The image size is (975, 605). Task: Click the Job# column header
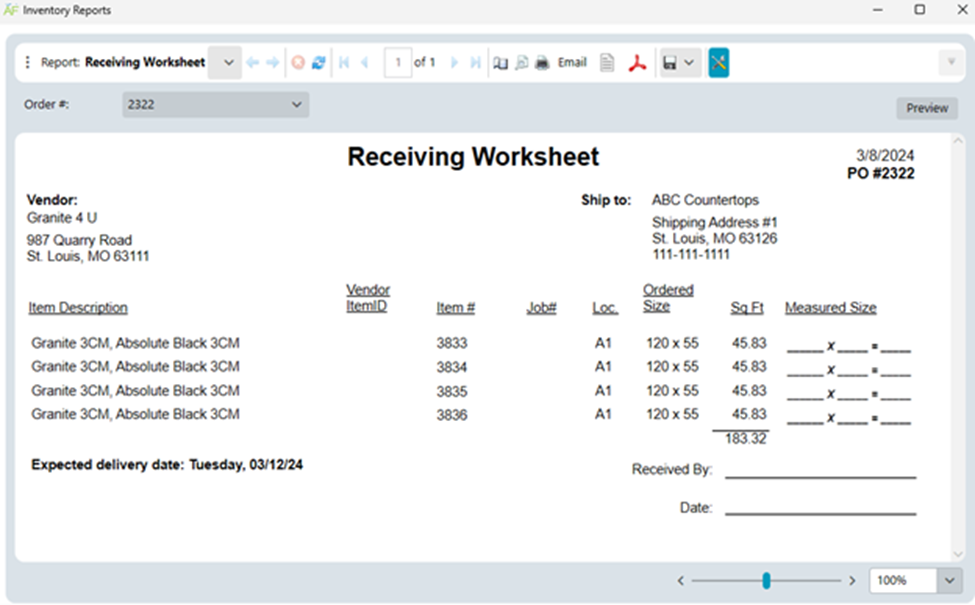tap(541, 308)
